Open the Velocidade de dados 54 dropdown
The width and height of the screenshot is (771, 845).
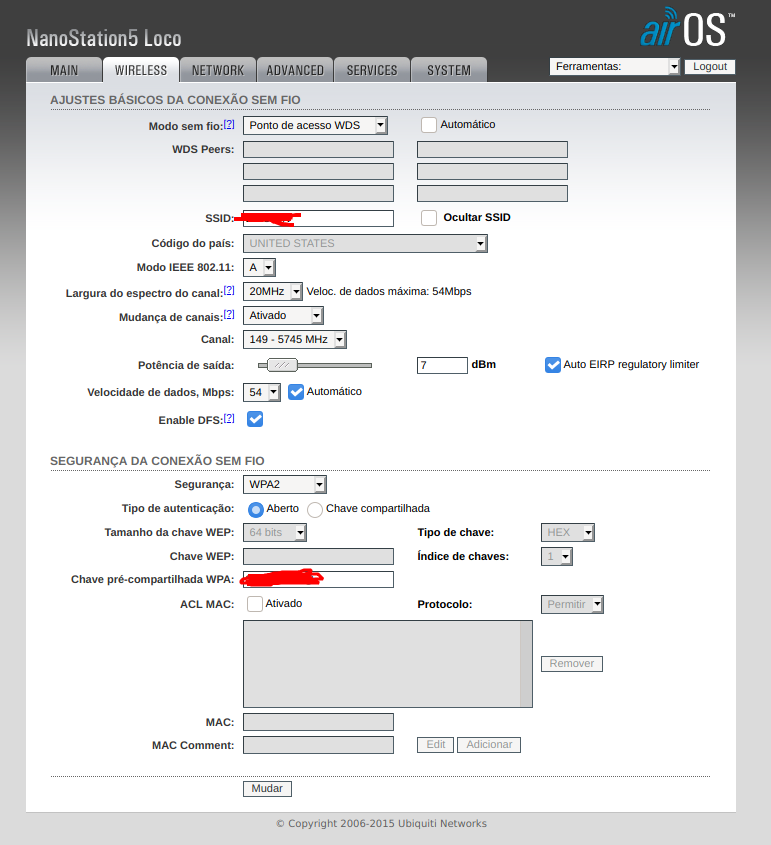(262, 392)
